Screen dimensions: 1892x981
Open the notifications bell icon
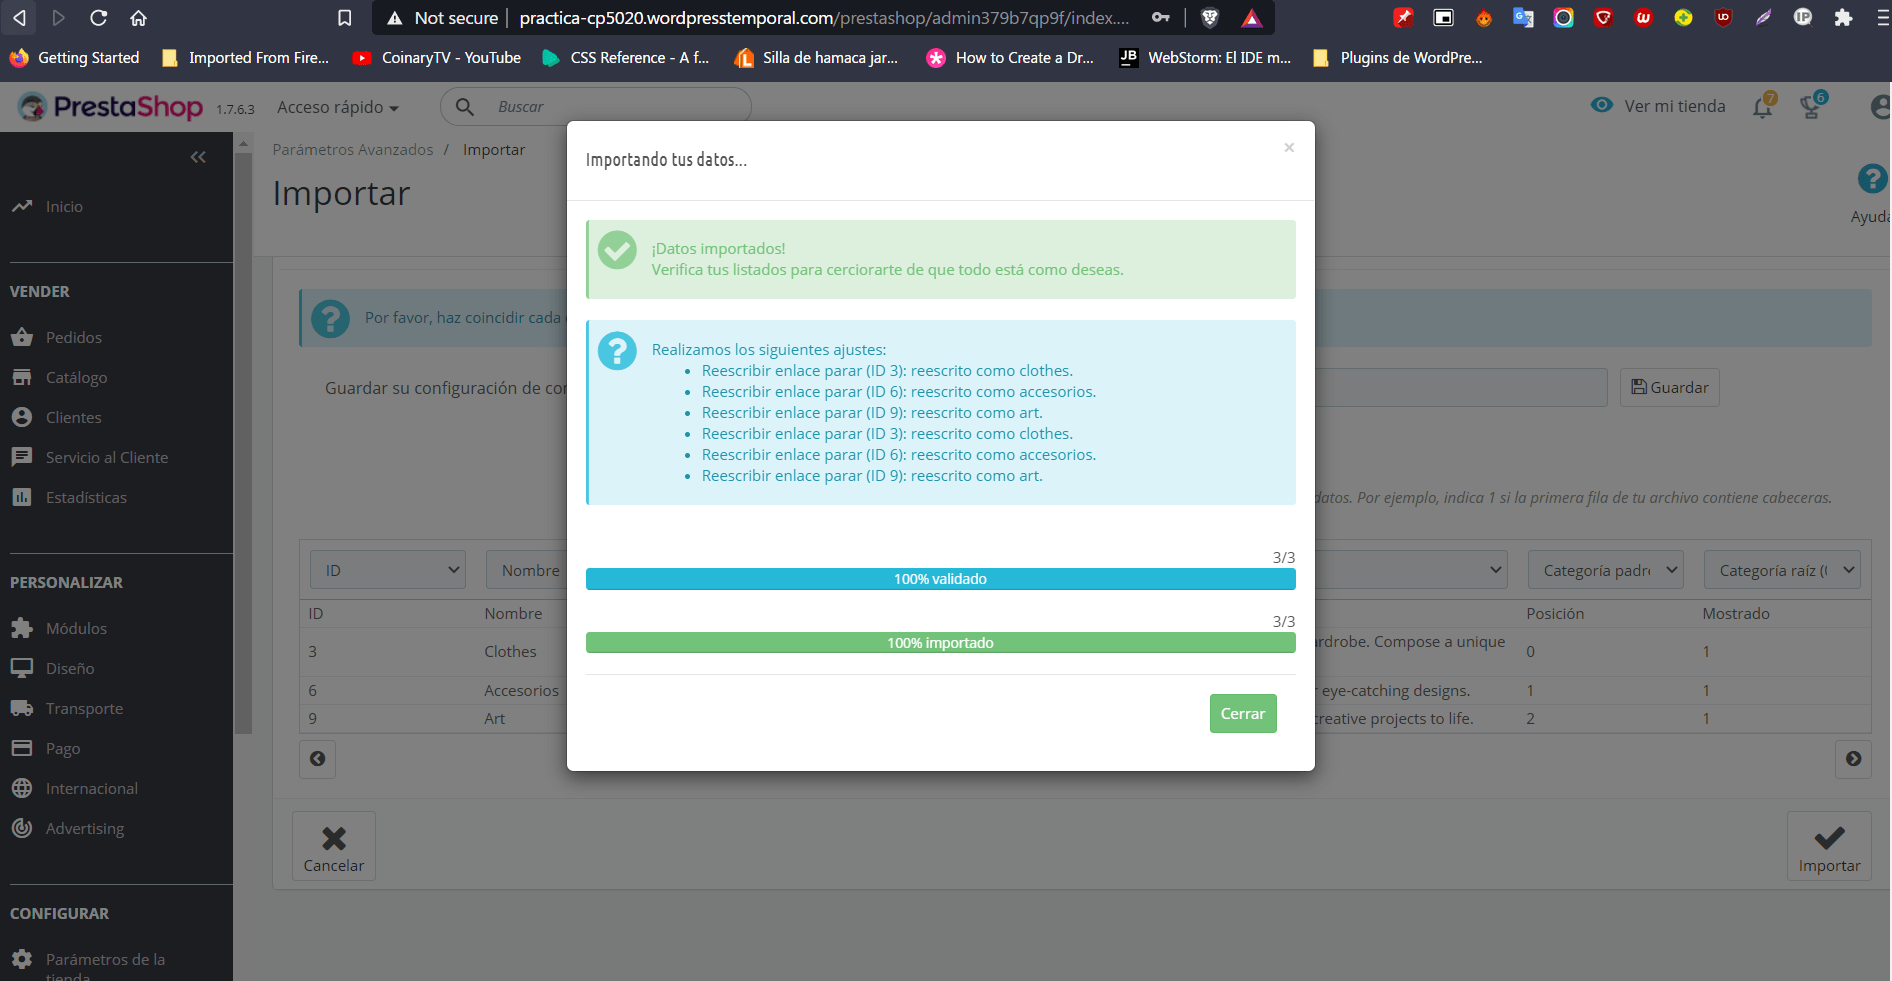click(1763, 106)
